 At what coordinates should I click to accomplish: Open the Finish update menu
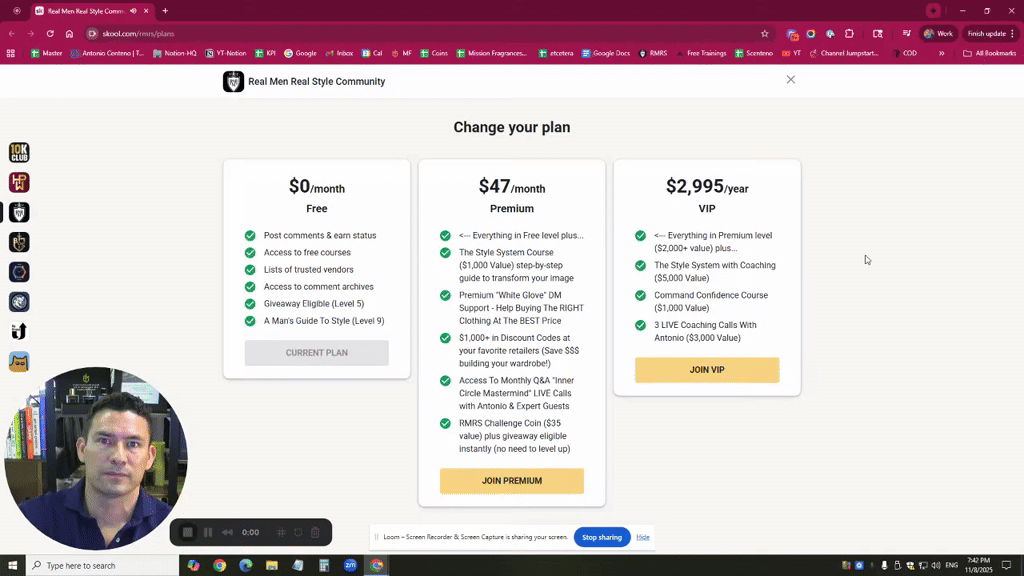[x=991, y=33]
